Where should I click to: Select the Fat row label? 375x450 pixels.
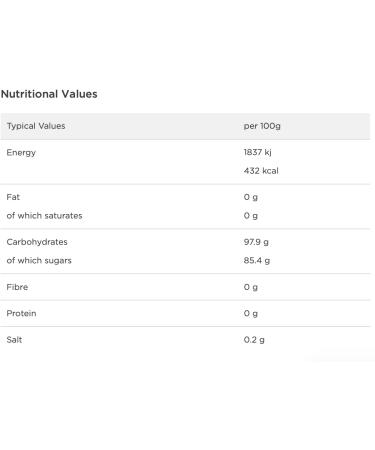point(13,197)
